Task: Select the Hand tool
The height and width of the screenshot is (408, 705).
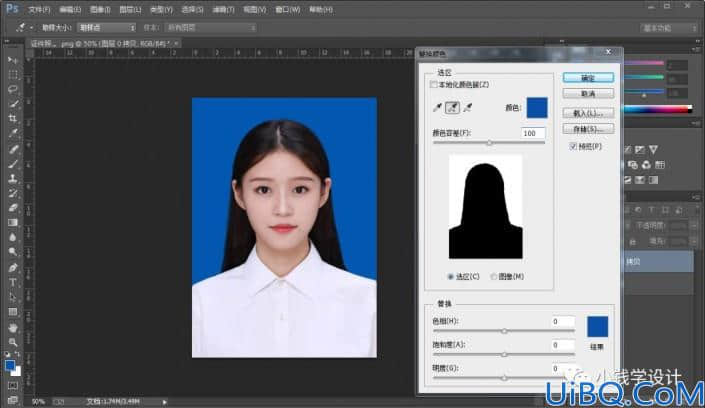Action: coord(13,327)
